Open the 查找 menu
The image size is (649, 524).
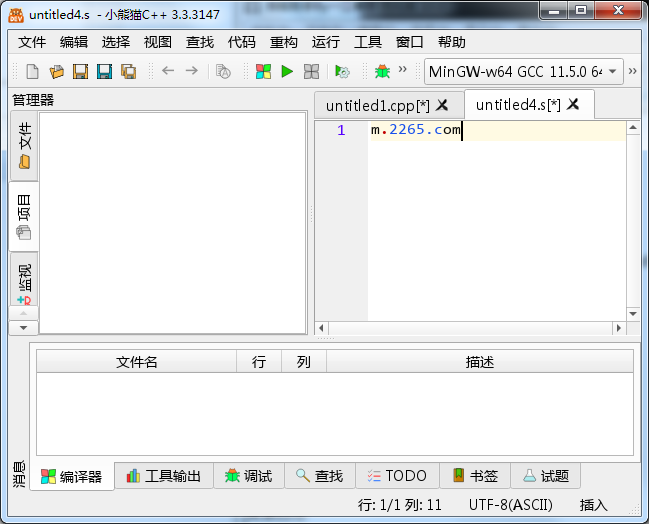[200, 42]
